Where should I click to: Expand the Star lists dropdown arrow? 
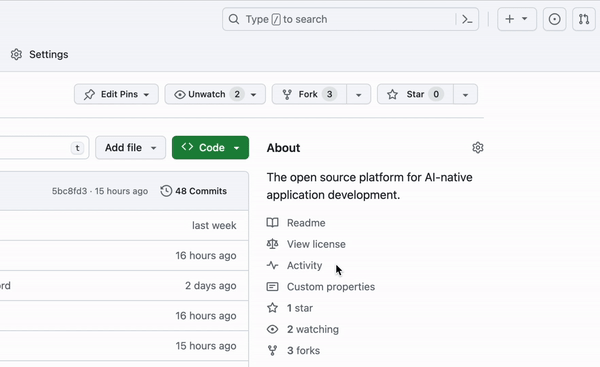pyautogui.click(x=465, y=95)
